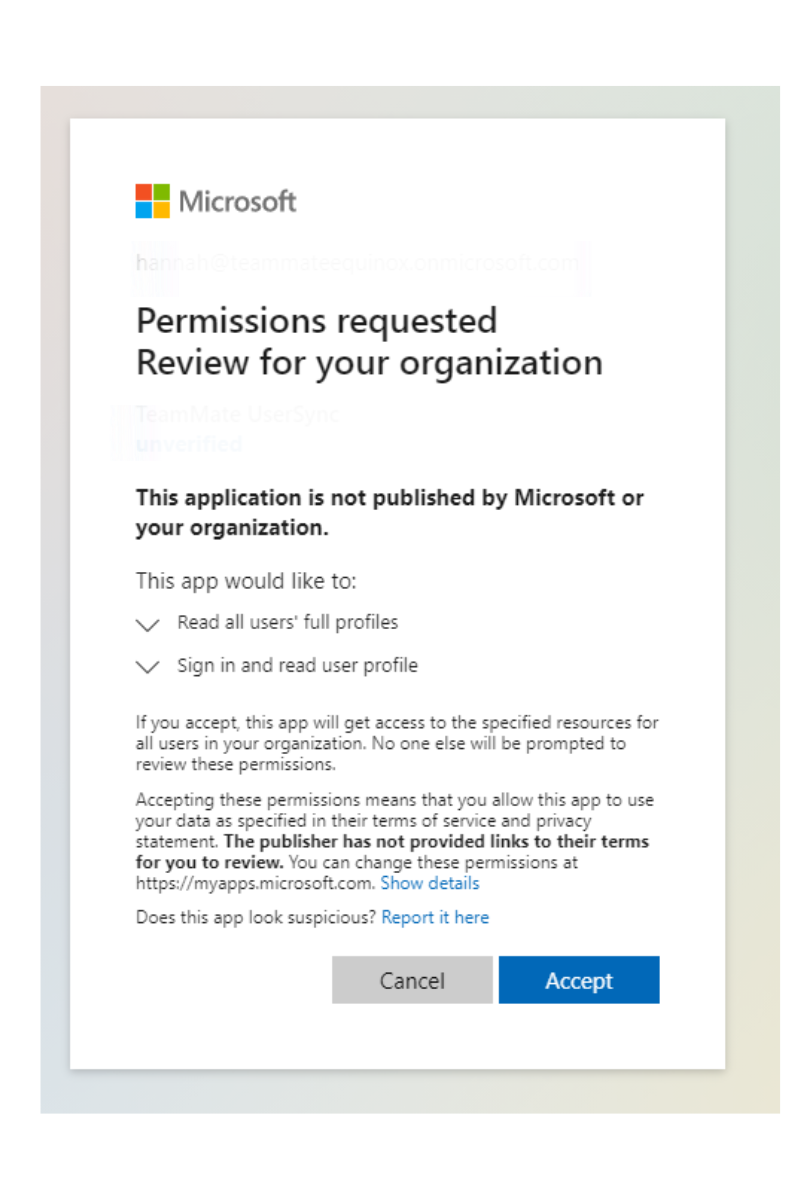Click the "Microsoft" wordmark text
800x1200 pixels.
coord(236,202)
